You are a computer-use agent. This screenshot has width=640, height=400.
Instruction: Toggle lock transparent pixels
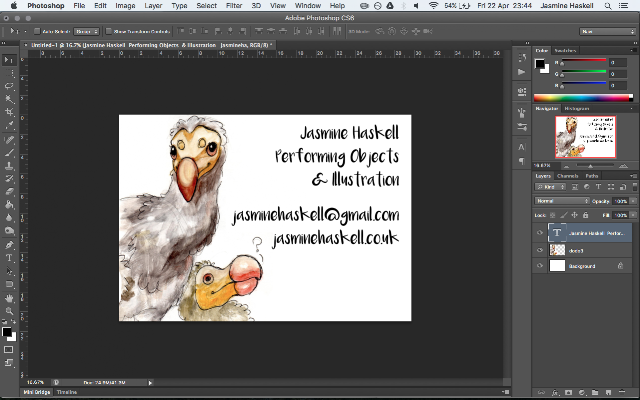[x=552, y=215]
